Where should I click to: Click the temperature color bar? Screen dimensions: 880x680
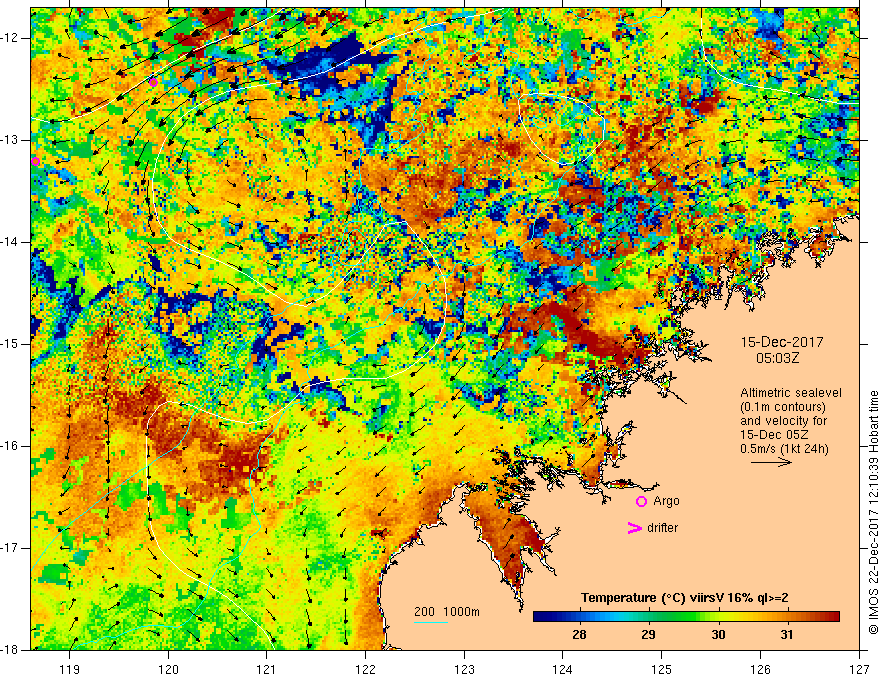(x=686, y=617)
